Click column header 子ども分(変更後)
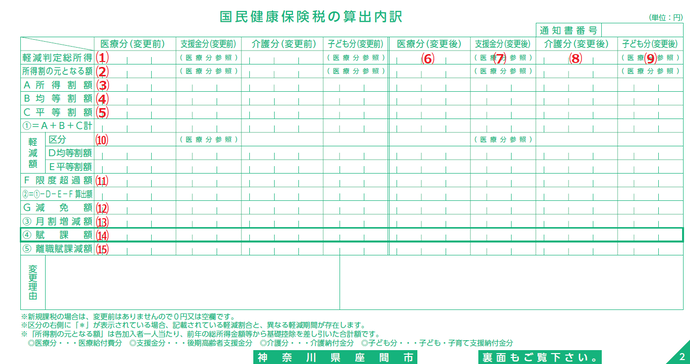690x364 pixels. 650,44
